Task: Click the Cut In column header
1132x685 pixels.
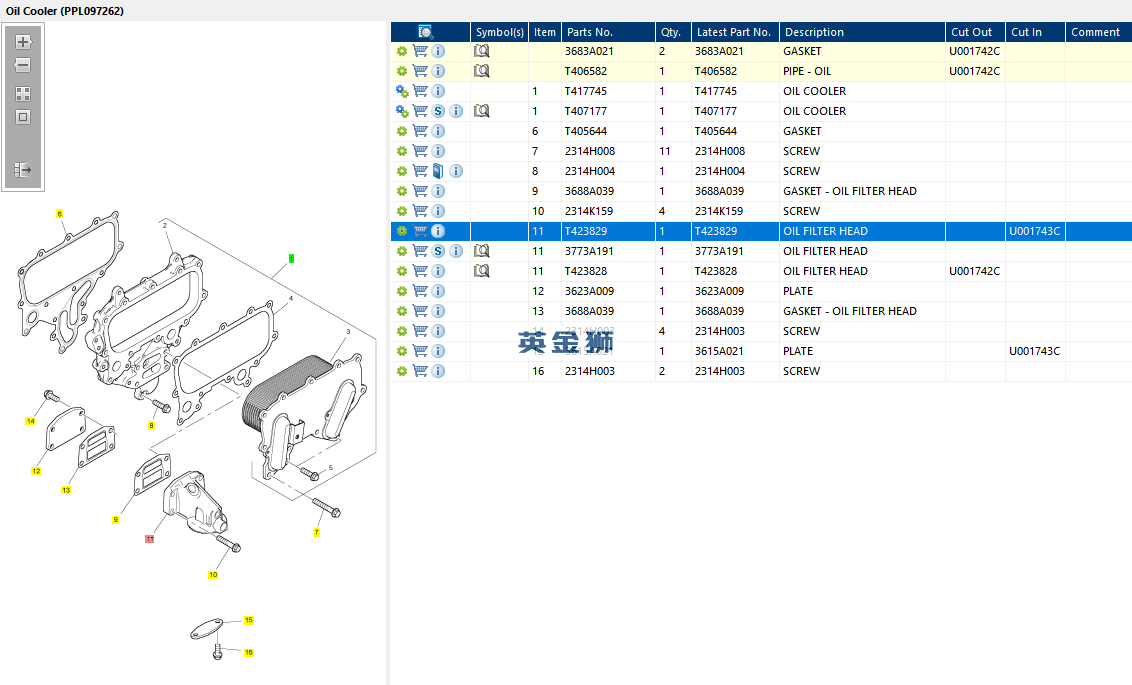Action: tap(1035, 32)
